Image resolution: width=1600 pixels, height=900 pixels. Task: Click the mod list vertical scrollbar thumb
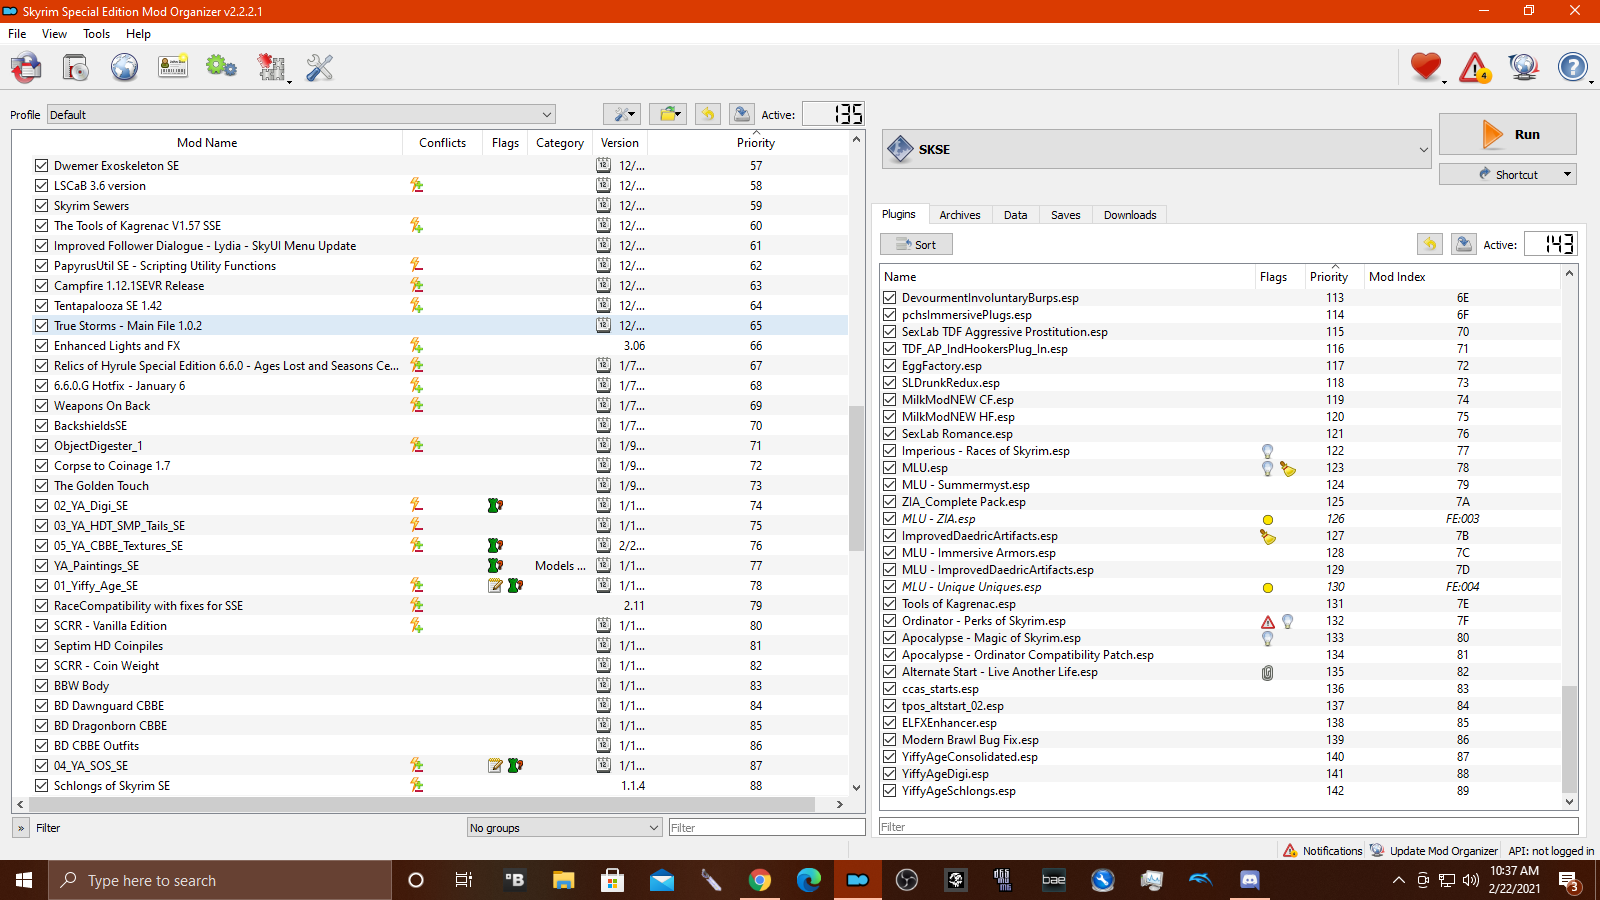coord(856,478)
